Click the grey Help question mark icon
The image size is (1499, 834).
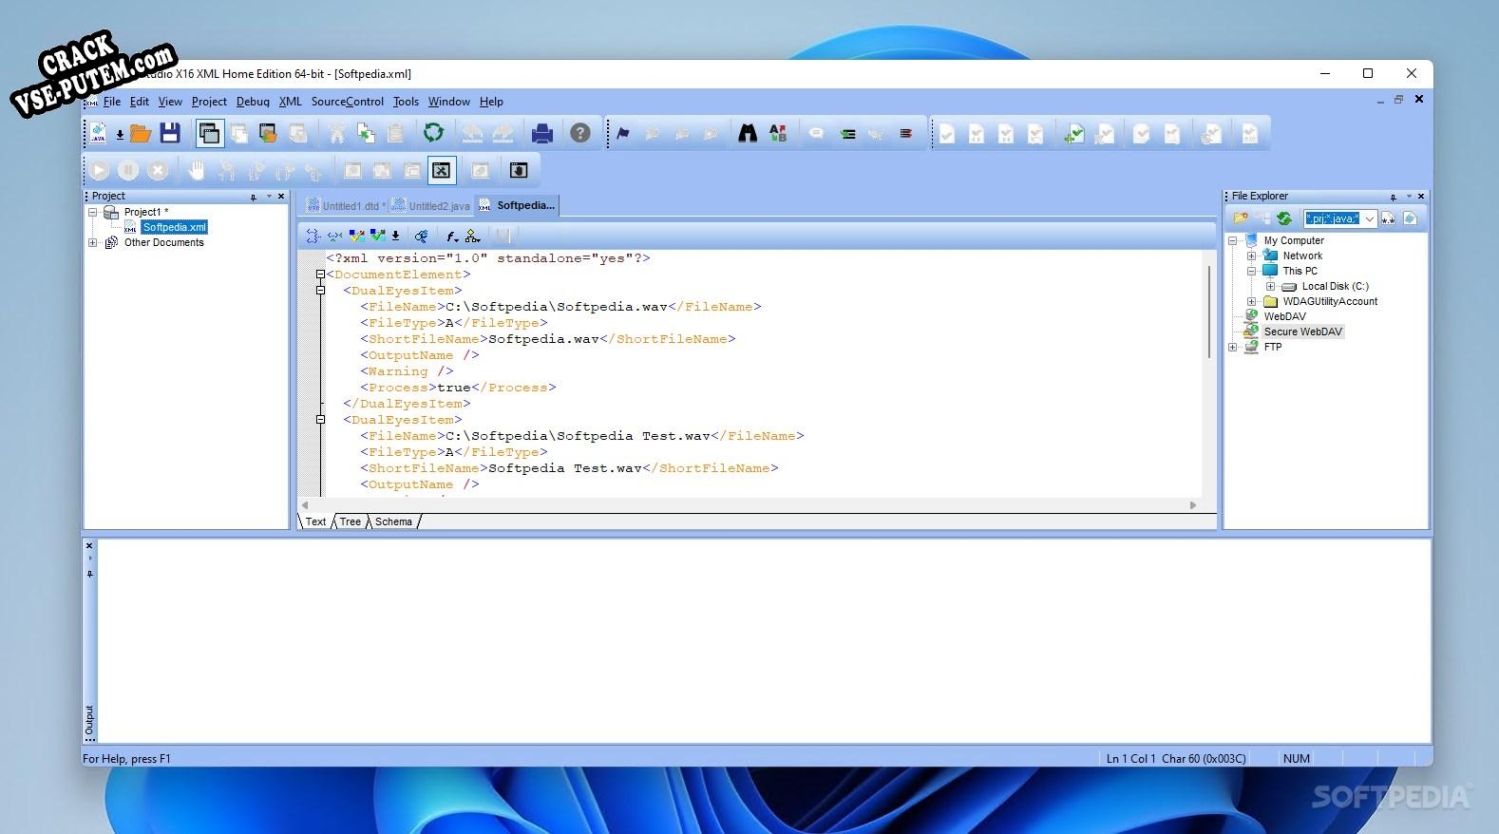click(x=580, y=133)
